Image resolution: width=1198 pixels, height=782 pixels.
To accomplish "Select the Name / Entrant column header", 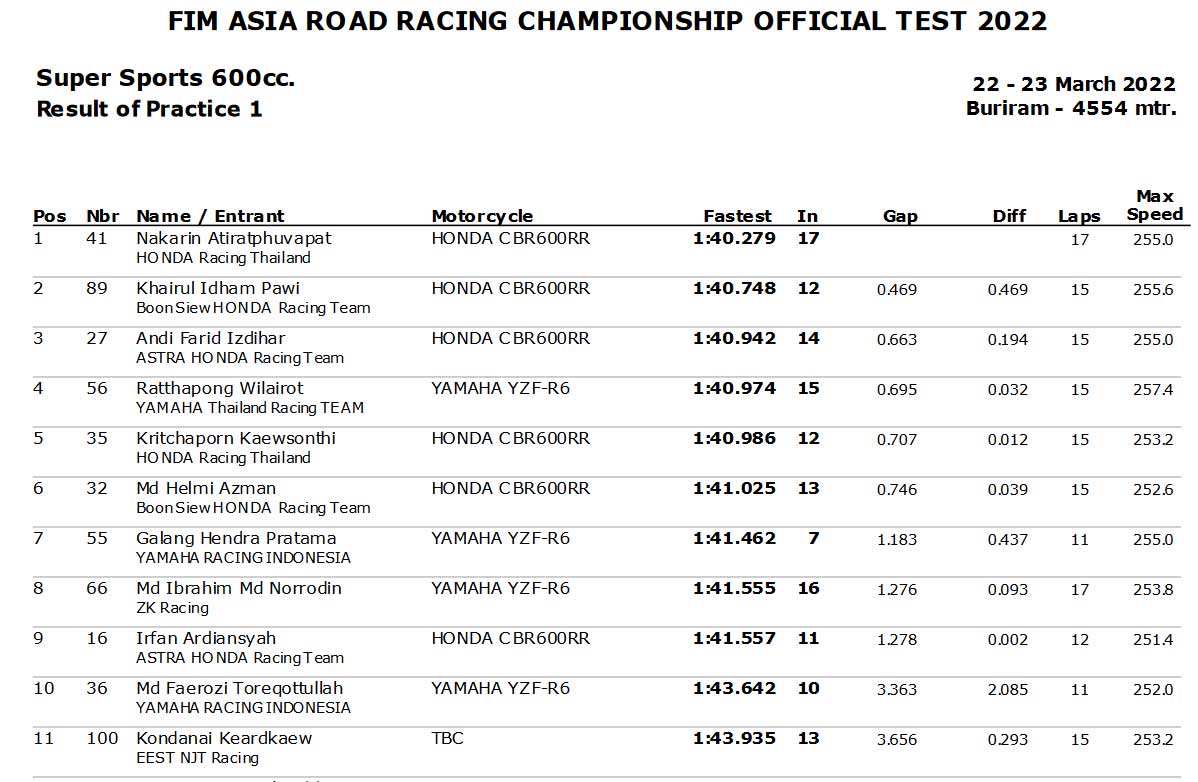I will pos(210,216).
